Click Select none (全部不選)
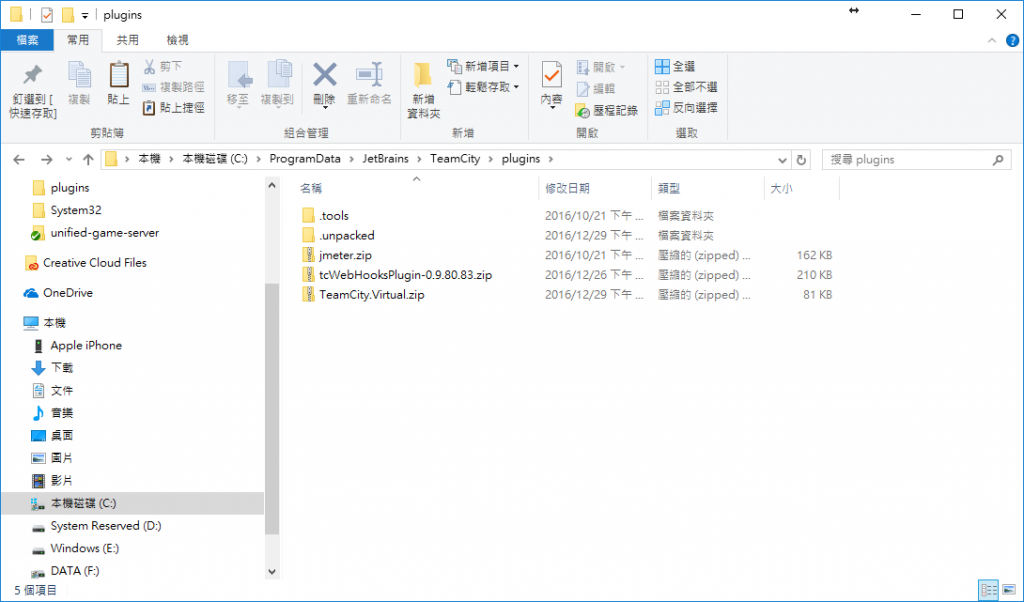The width and height of the screenshot is (1024, 602). (x=686, y=87)
